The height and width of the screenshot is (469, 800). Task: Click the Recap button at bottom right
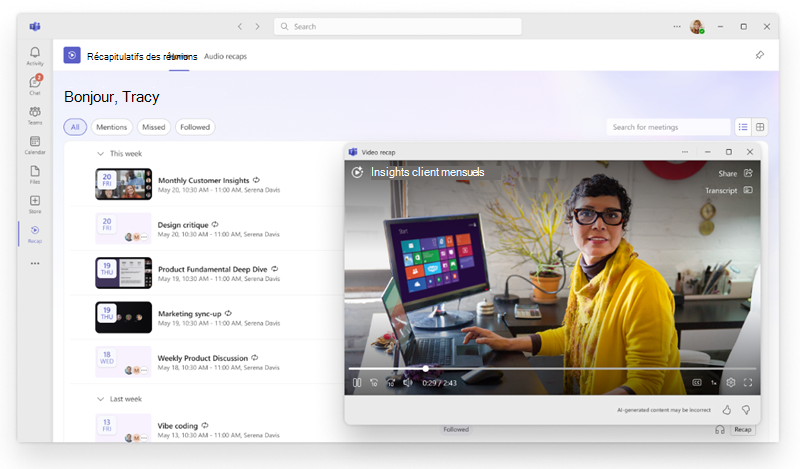tap(743, 430)
